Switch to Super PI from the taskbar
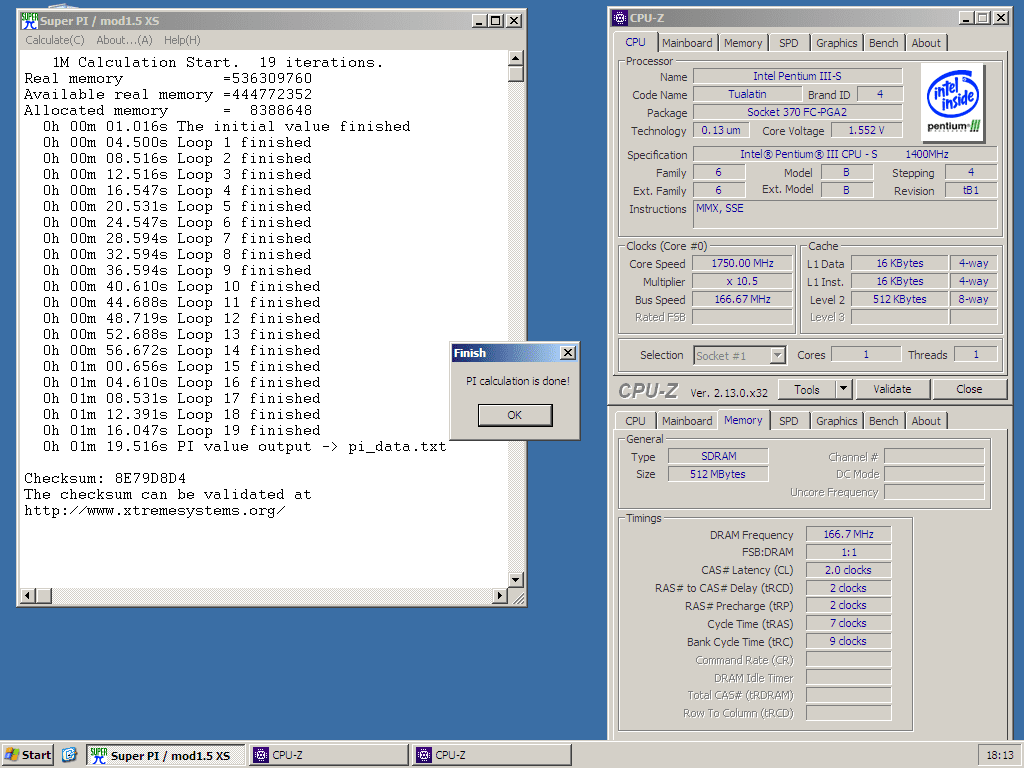1024x768 pixels. click(x=165, y=755)
